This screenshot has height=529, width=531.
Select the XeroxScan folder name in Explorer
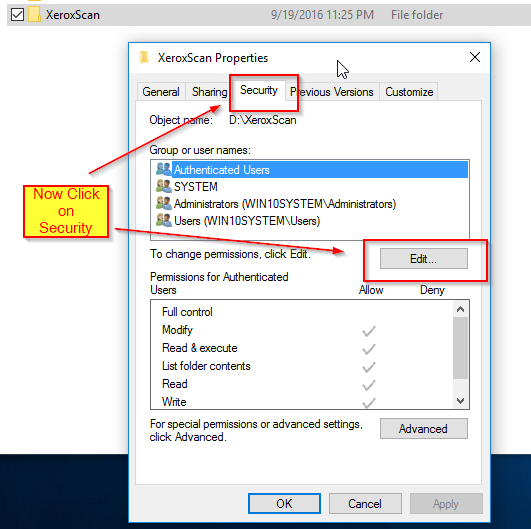tap(73, 15)
